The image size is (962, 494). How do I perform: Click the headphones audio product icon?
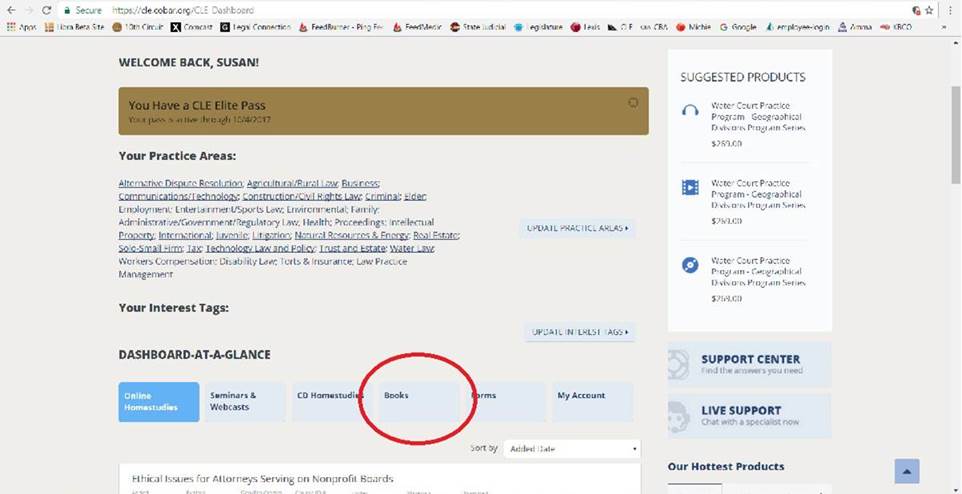(x=690, y=110)
